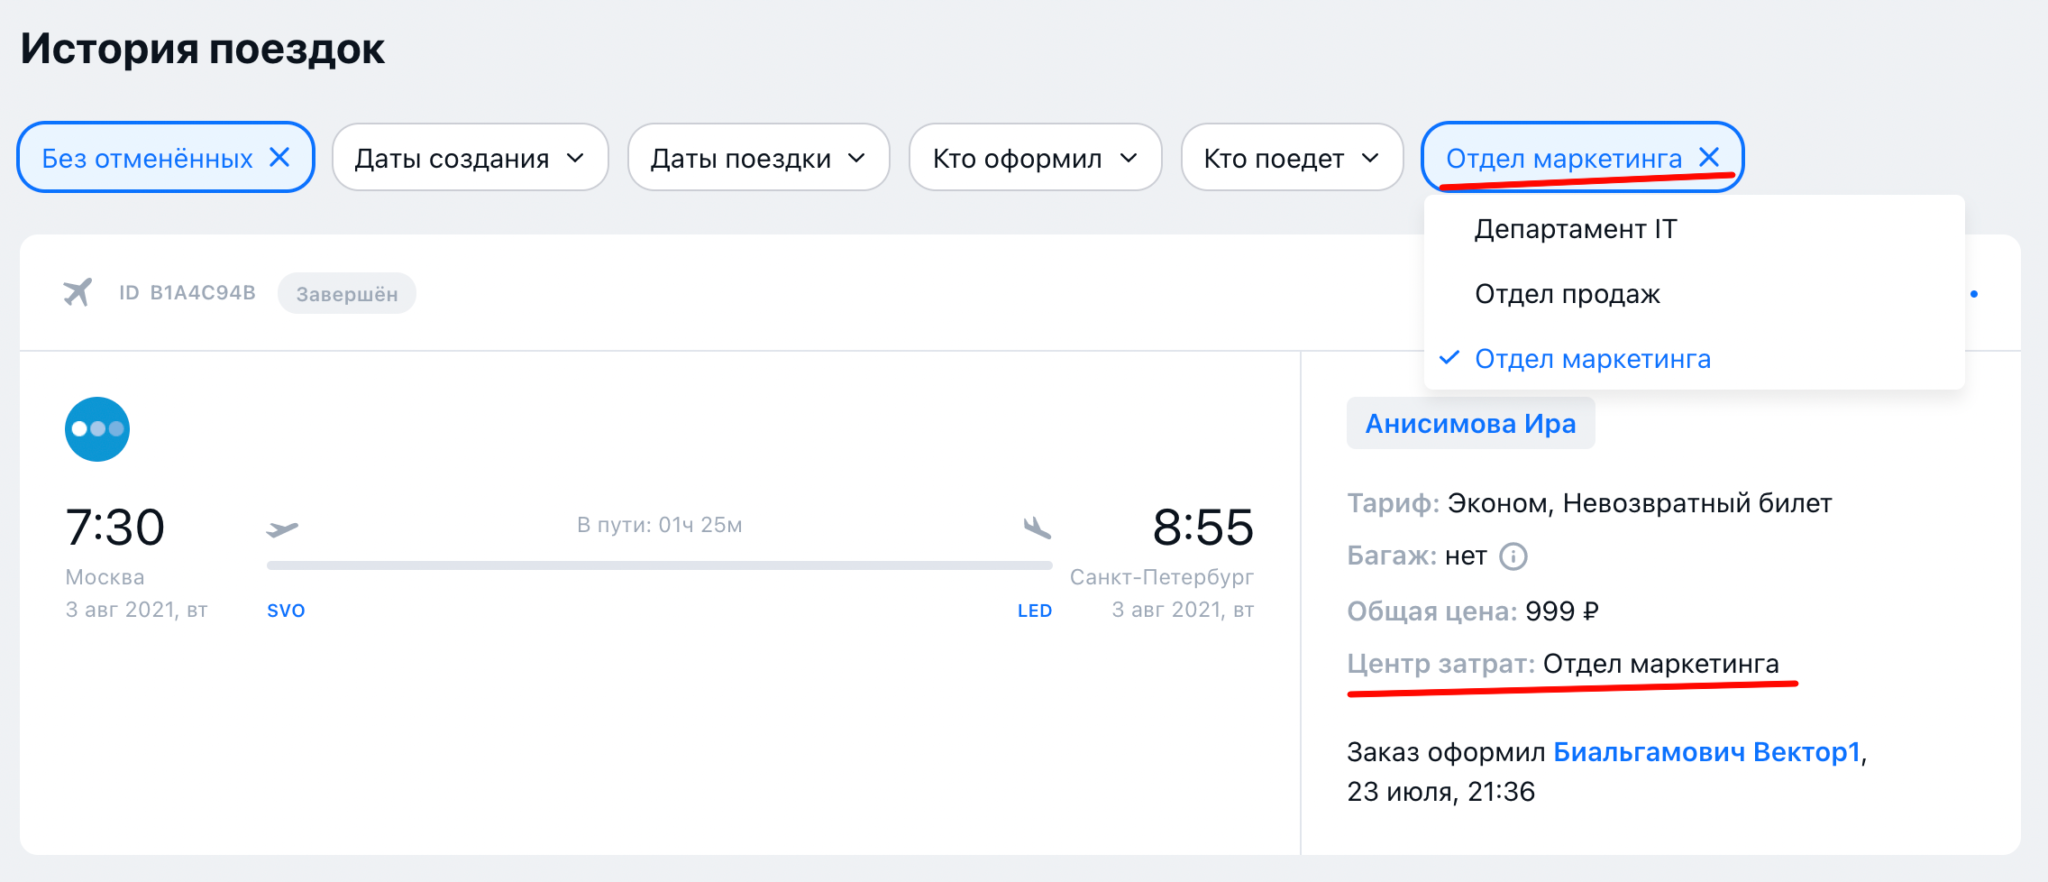Click the chevron in 'Даты создания' chip

coord(575,158)
